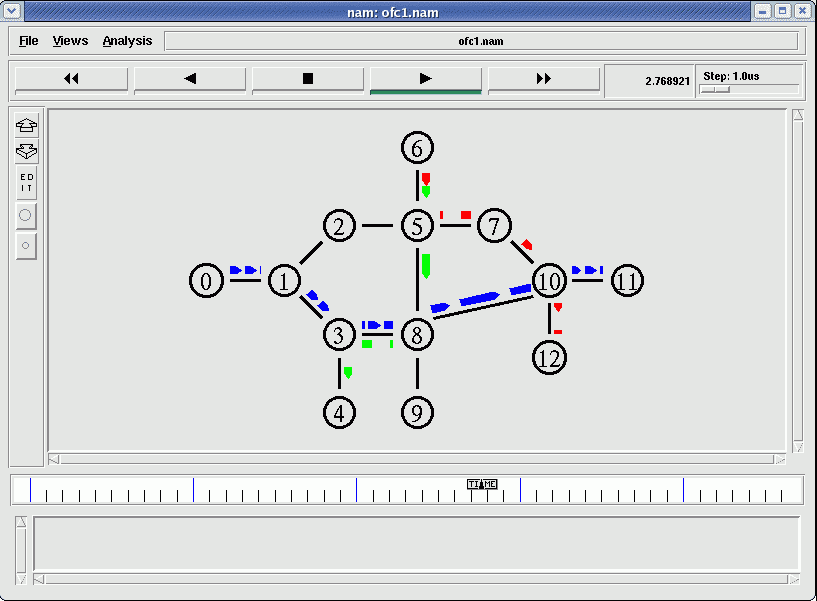817x601 pixels.
Task: Click the rewind playback button
Action: click(x=71, y=79)
